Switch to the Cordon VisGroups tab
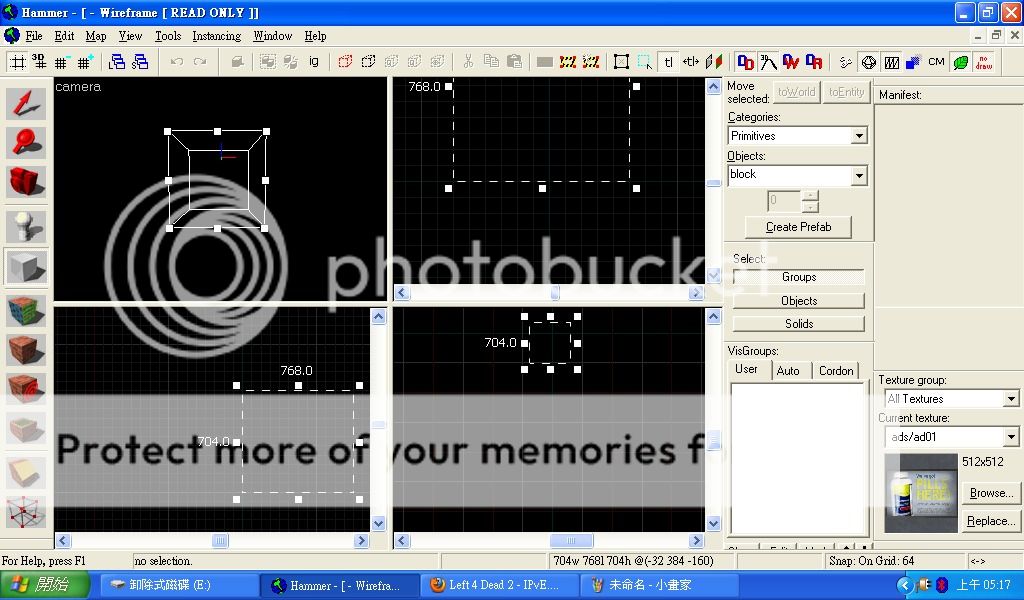1024x600 pixels. click(x=836, y=370)
